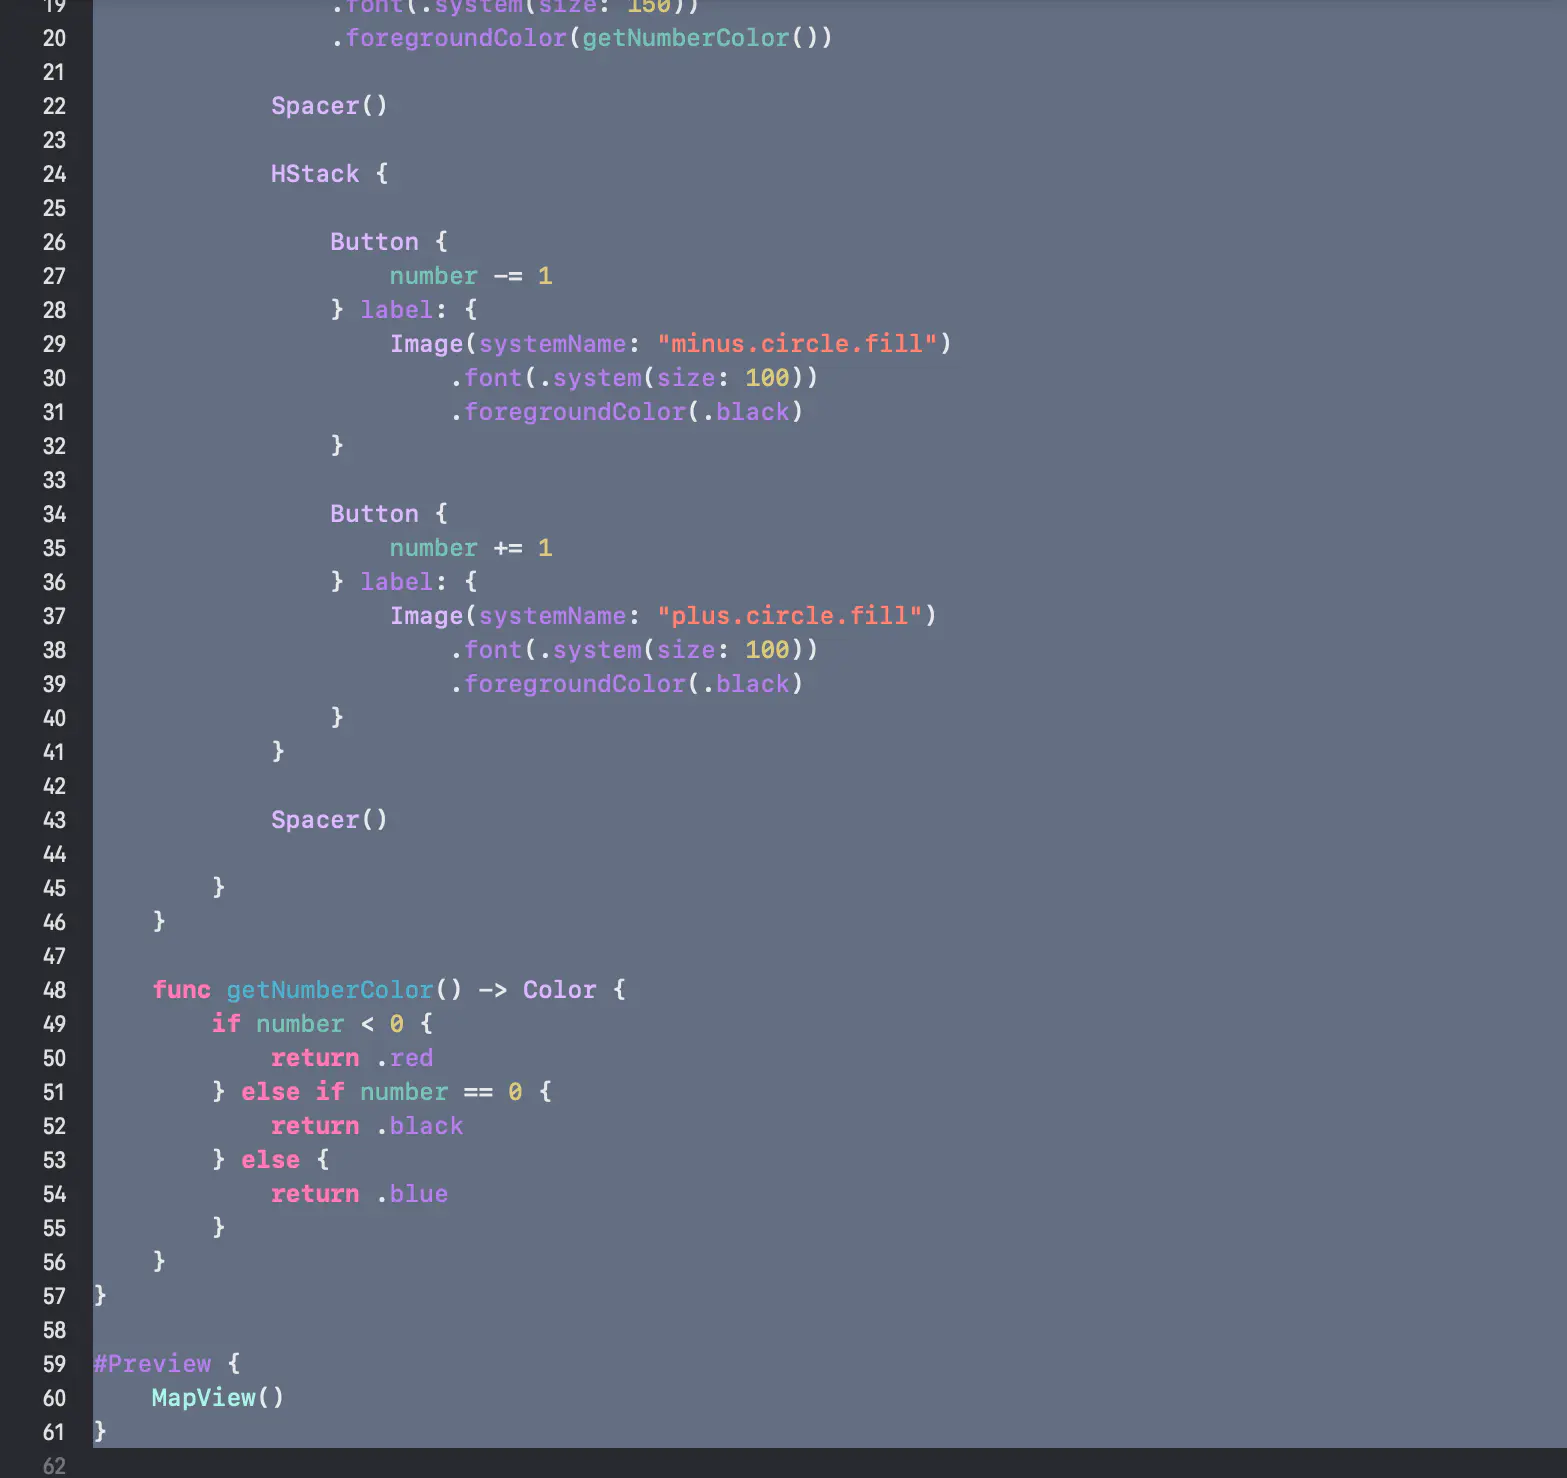Click the "plus.circle.fill" string
Viewport: 1567px width, 1478px height.
click(x=790, y=616)
